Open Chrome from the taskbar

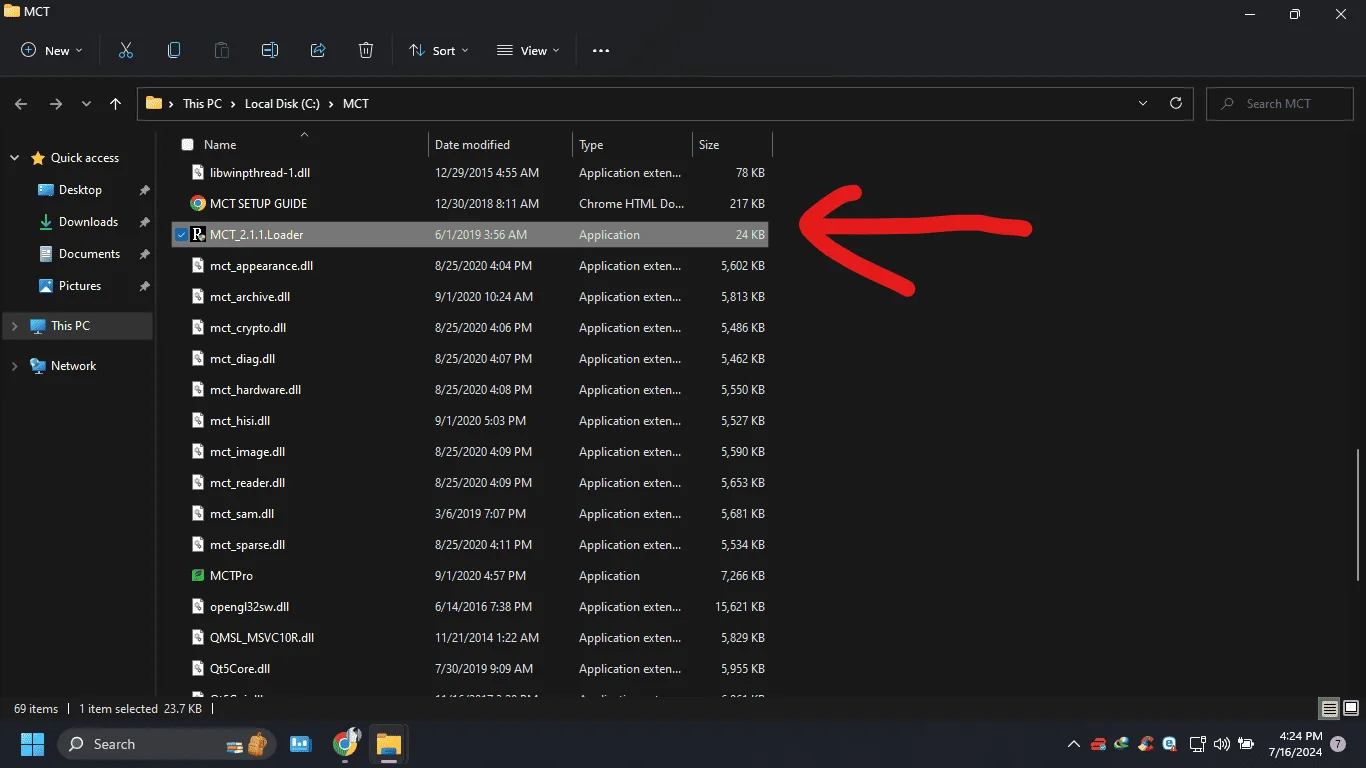[346, 743]
